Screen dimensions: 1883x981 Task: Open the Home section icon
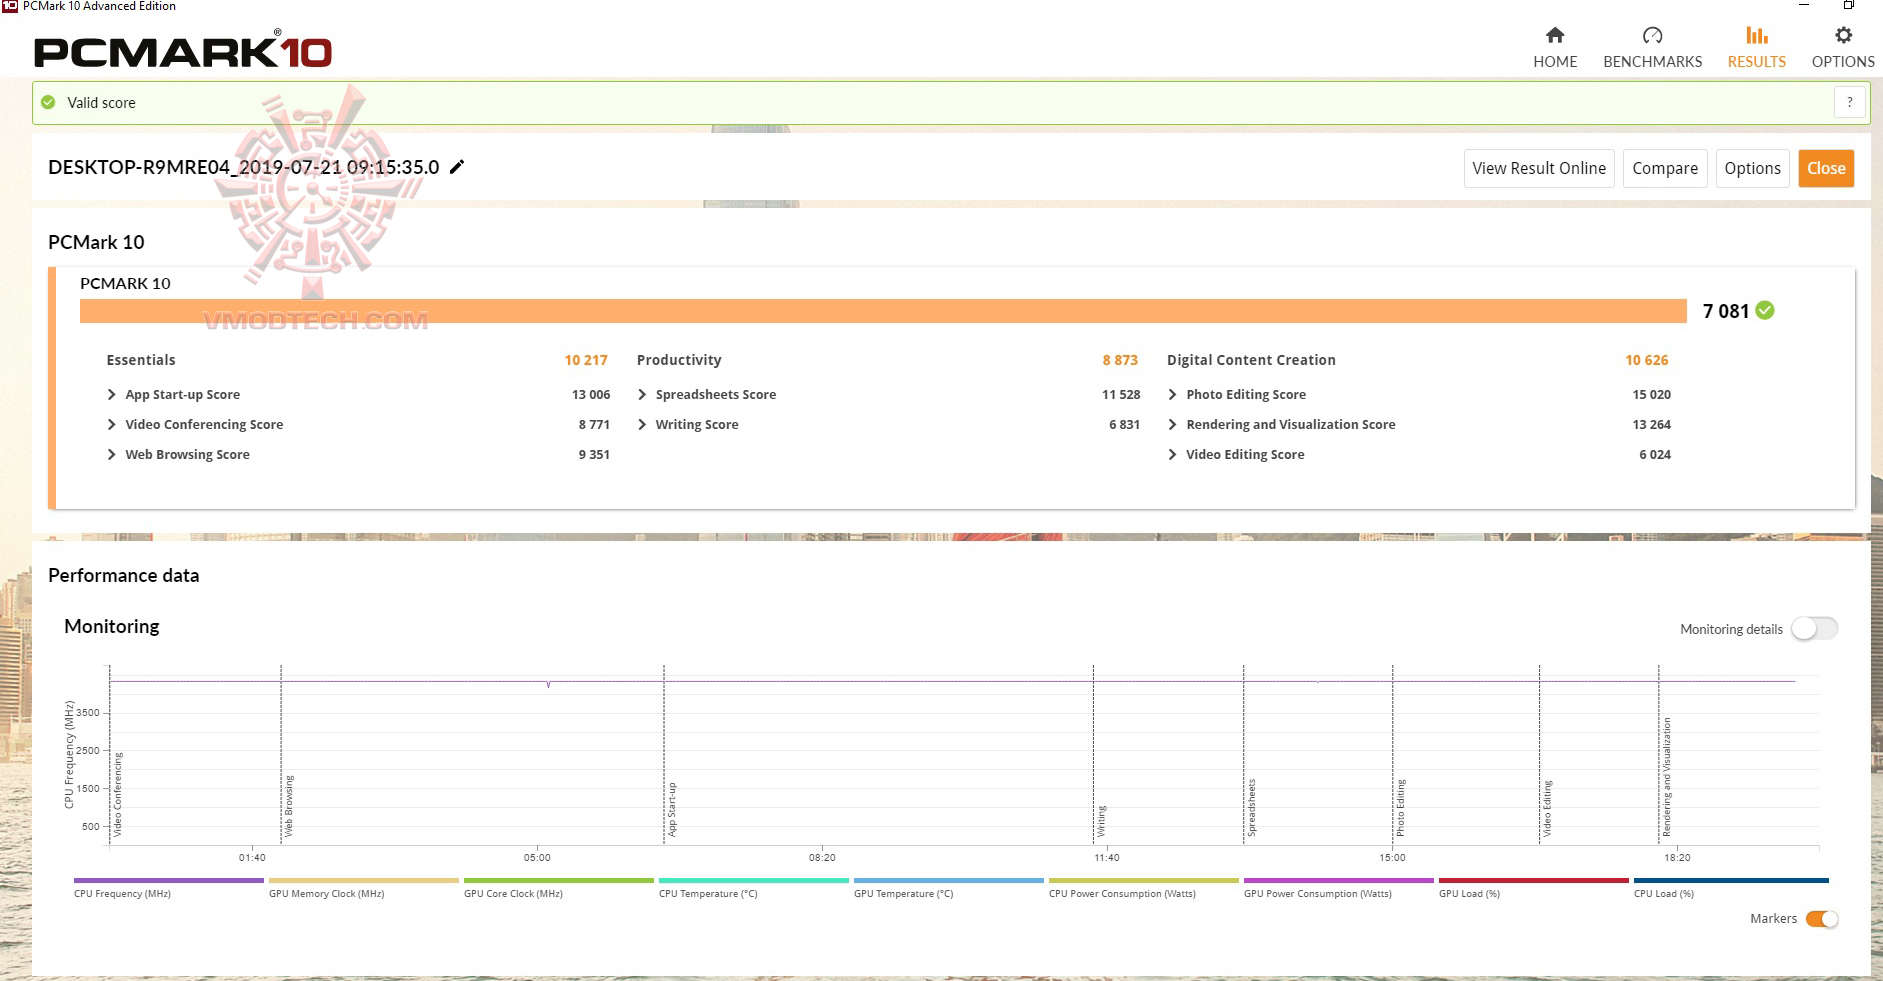[1555, 36]
